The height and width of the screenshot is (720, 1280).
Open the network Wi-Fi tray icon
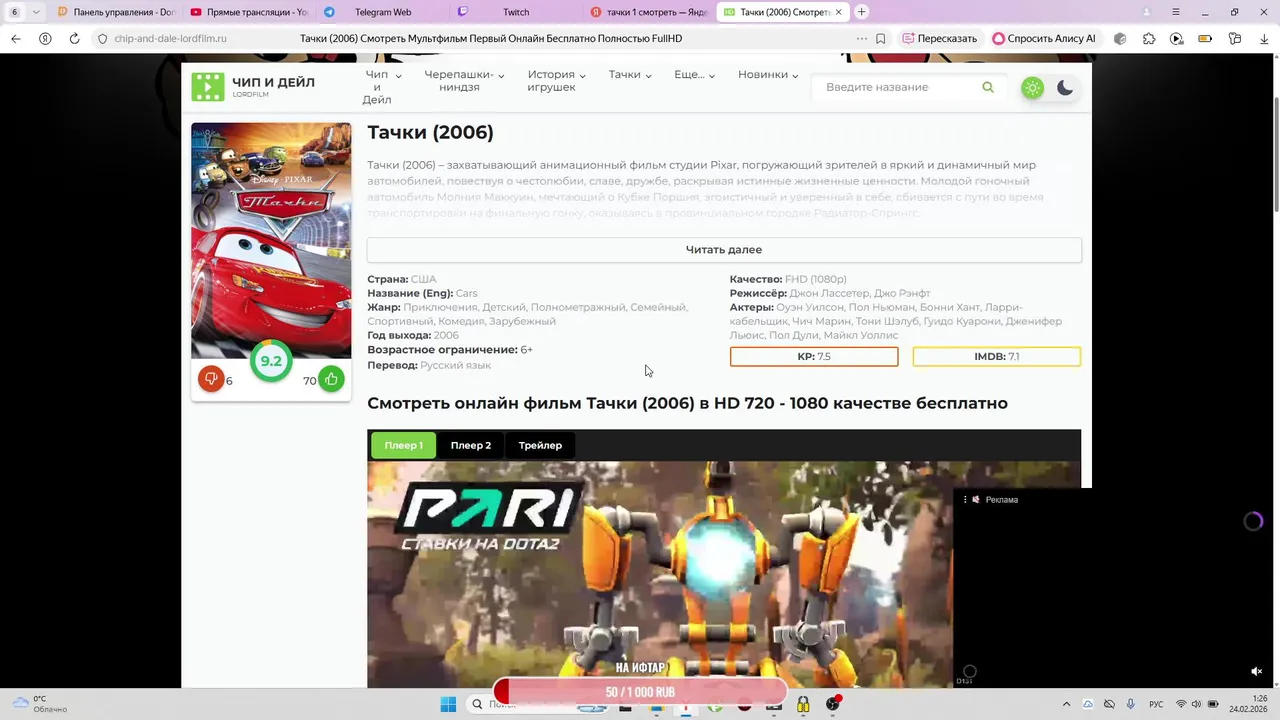[x=1181, y=704]
